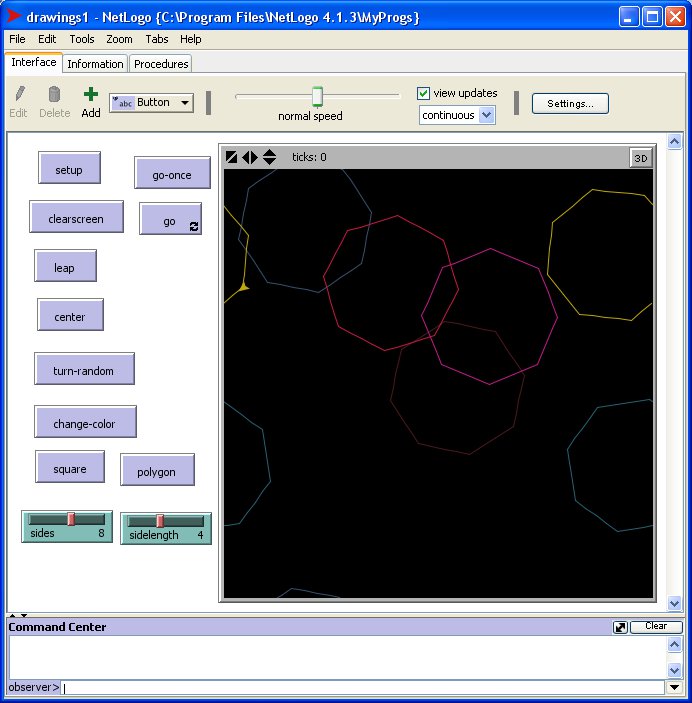The width and height of the screenshot is (692, 703).
Task: Click the small down triangle above Command Center
Action: 24,615
